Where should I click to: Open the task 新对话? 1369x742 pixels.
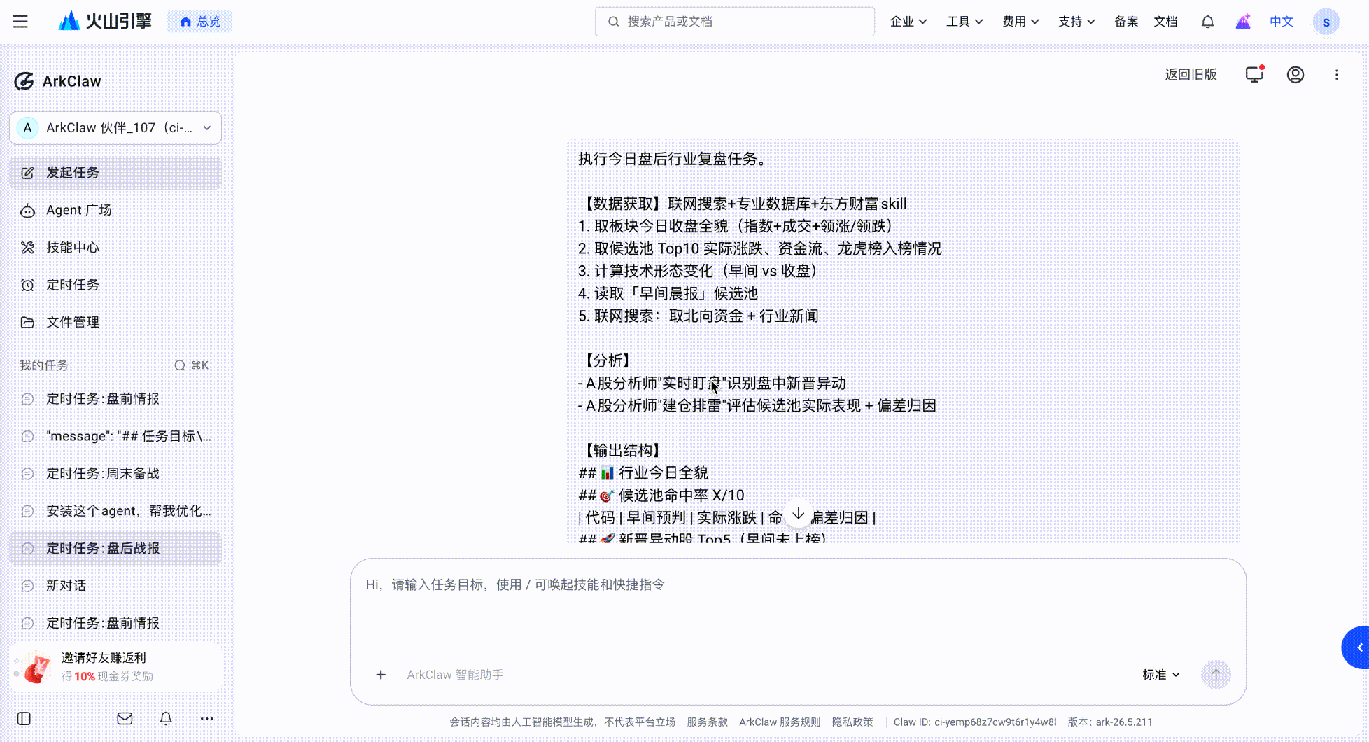116,585
